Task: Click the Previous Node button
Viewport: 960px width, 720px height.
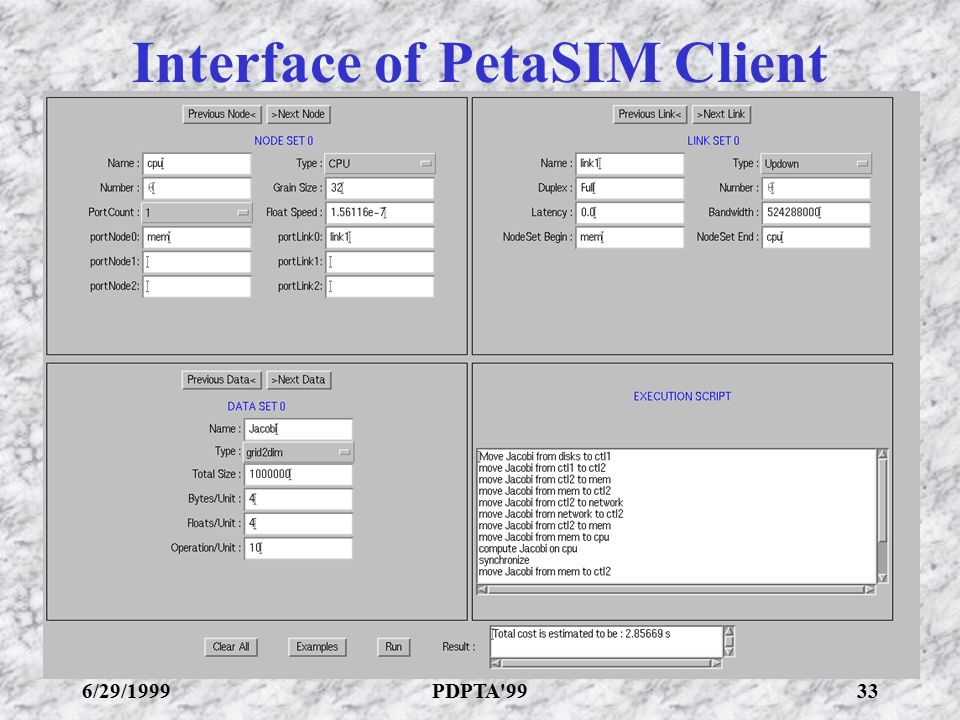Action: coord(222,114)
